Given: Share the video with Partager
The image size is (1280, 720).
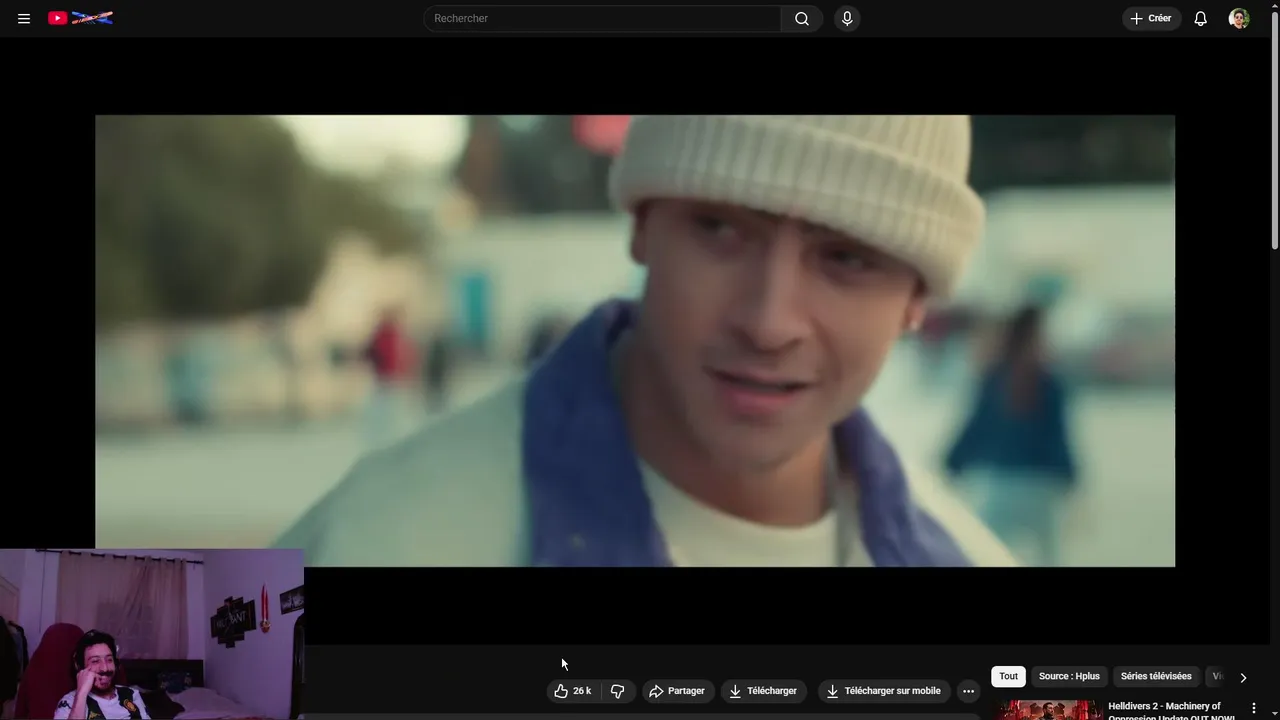Looking at the screenshot, I should [677, 691].
